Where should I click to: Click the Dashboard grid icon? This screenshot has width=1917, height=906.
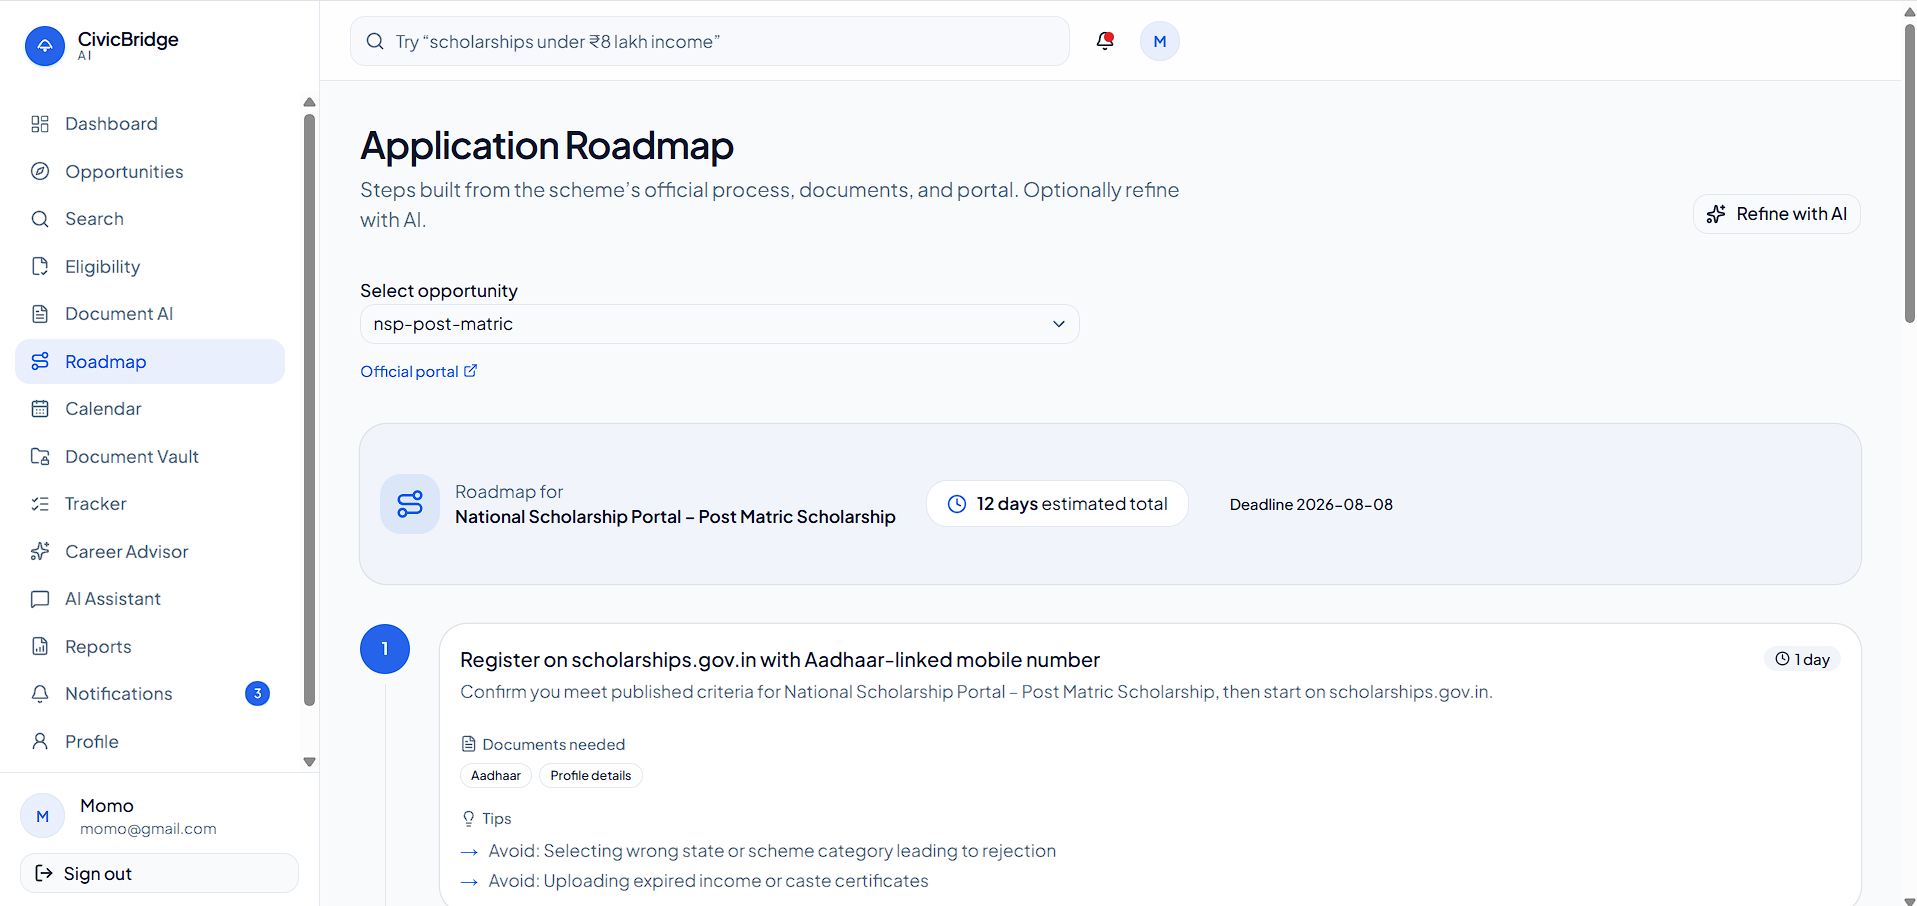(x=40, y=124)
